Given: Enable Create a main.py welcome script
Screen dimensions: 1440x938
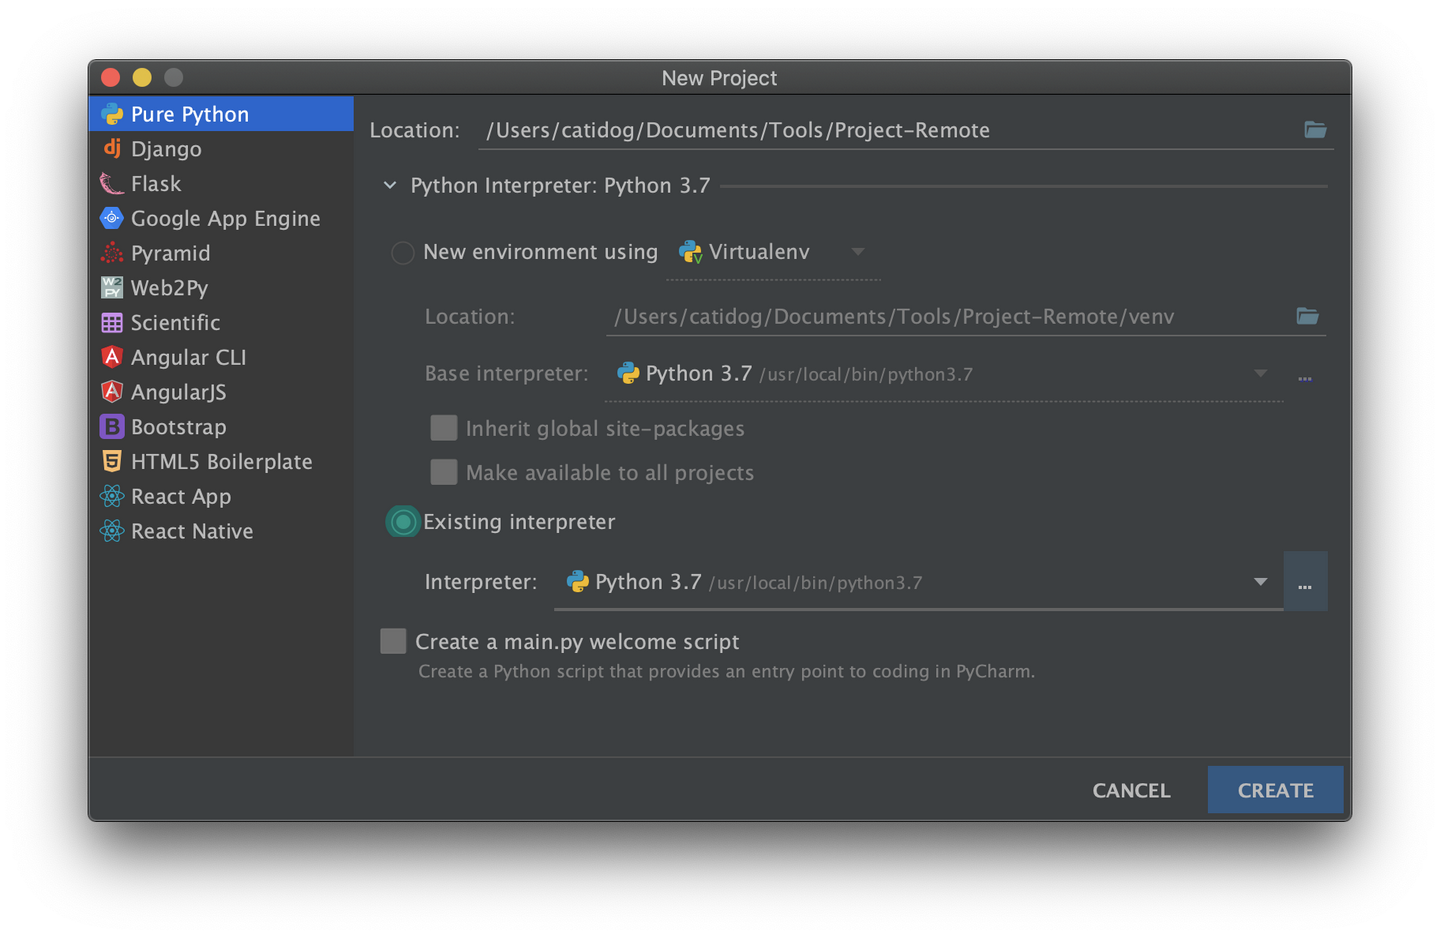Looking at the screenshot, I should coord(393,642).
